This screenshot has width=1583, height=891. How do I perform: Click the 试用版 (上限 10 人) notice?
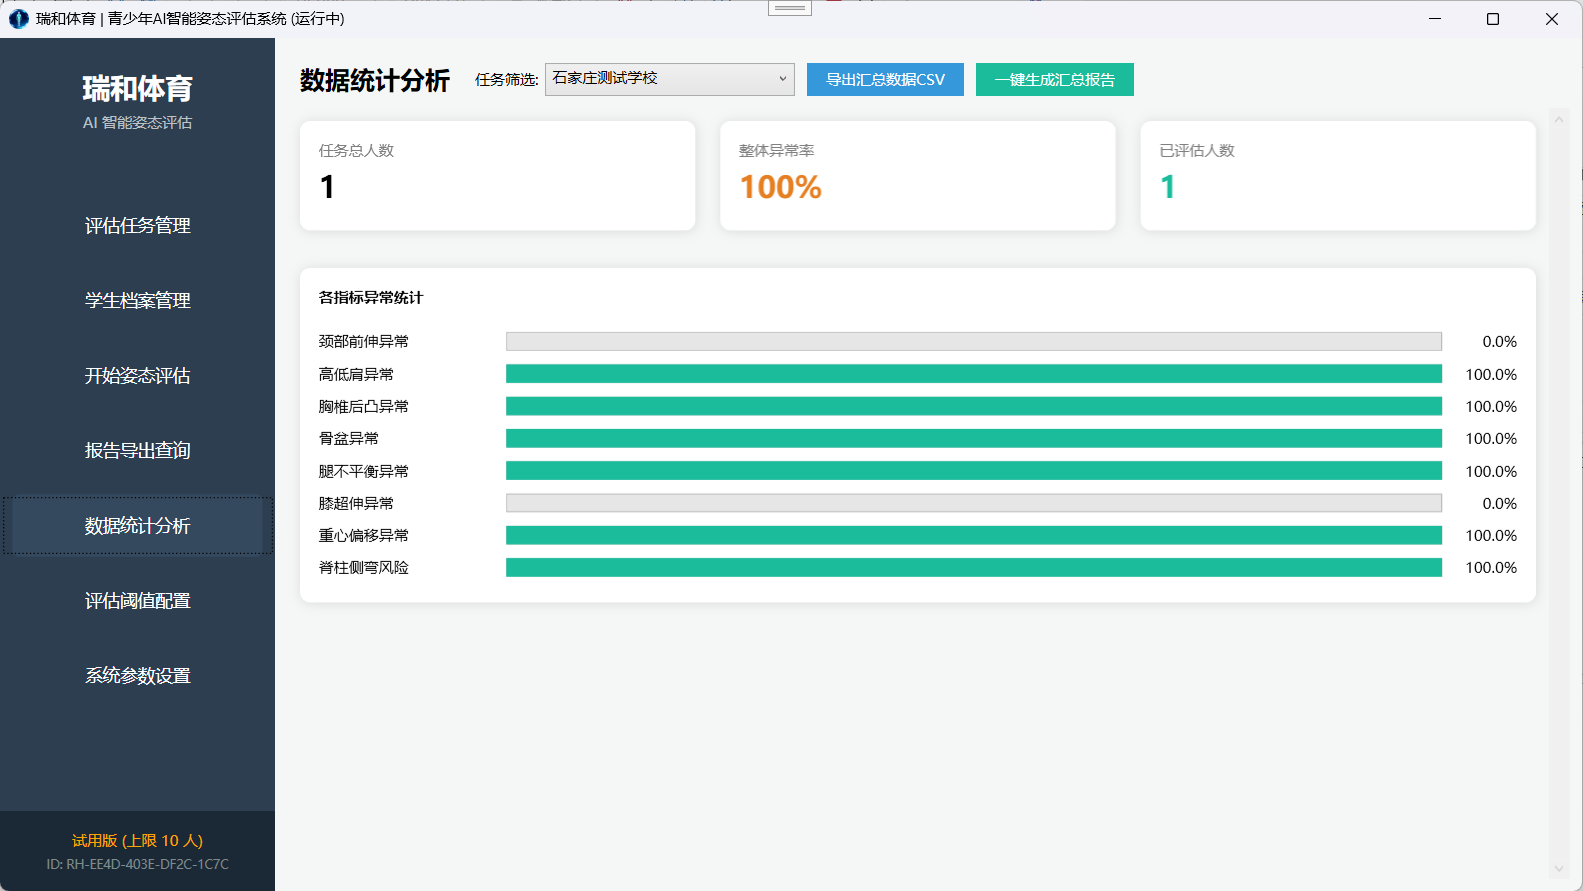(137, 841)
